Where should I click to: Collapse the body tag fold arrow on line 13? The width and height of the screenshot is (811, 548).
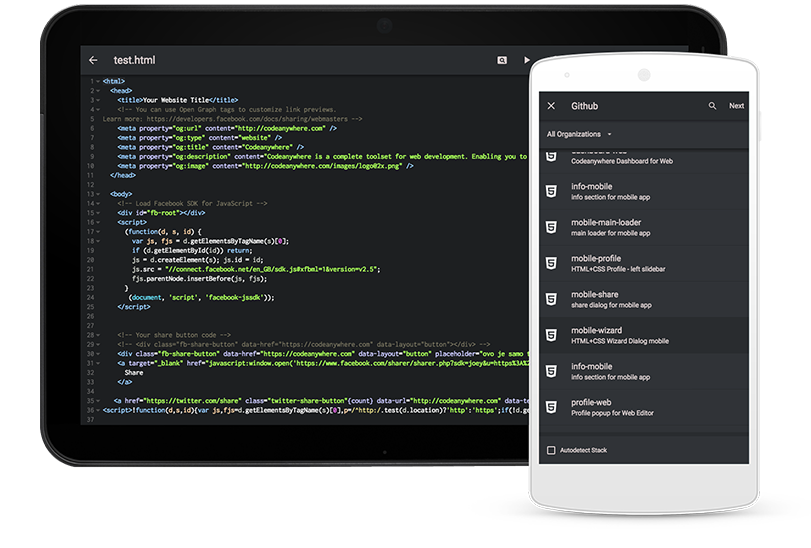(x=98, y=194)
